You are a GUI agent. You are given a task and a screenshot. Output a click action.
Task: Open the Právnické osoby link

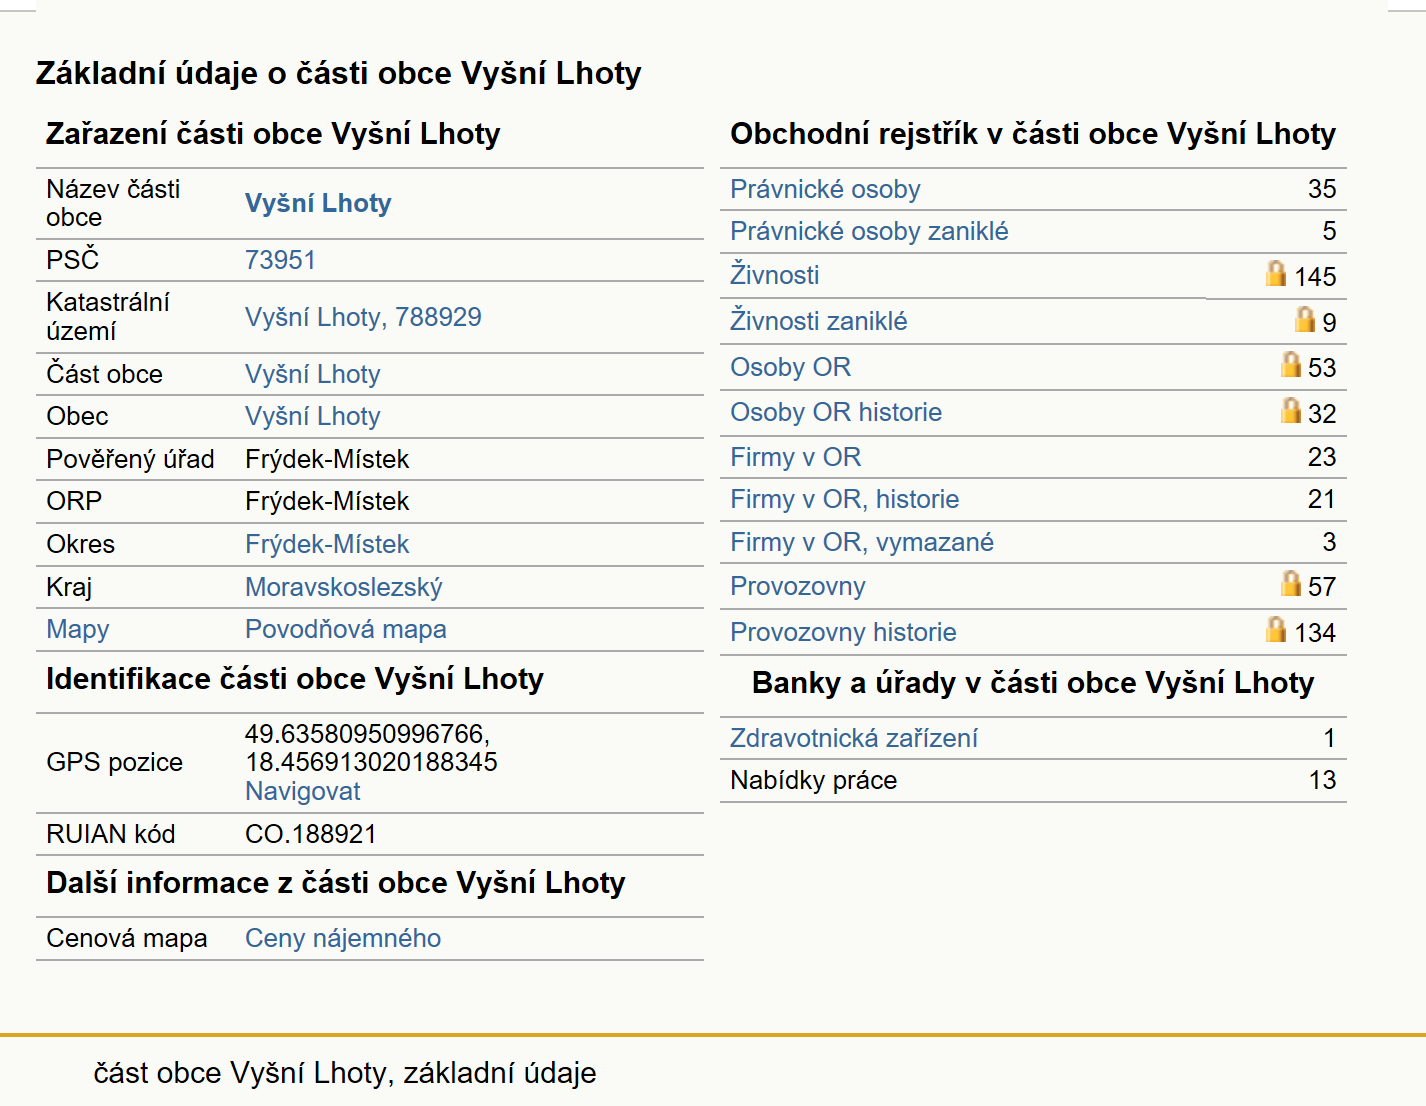click(x=825, y=189)
